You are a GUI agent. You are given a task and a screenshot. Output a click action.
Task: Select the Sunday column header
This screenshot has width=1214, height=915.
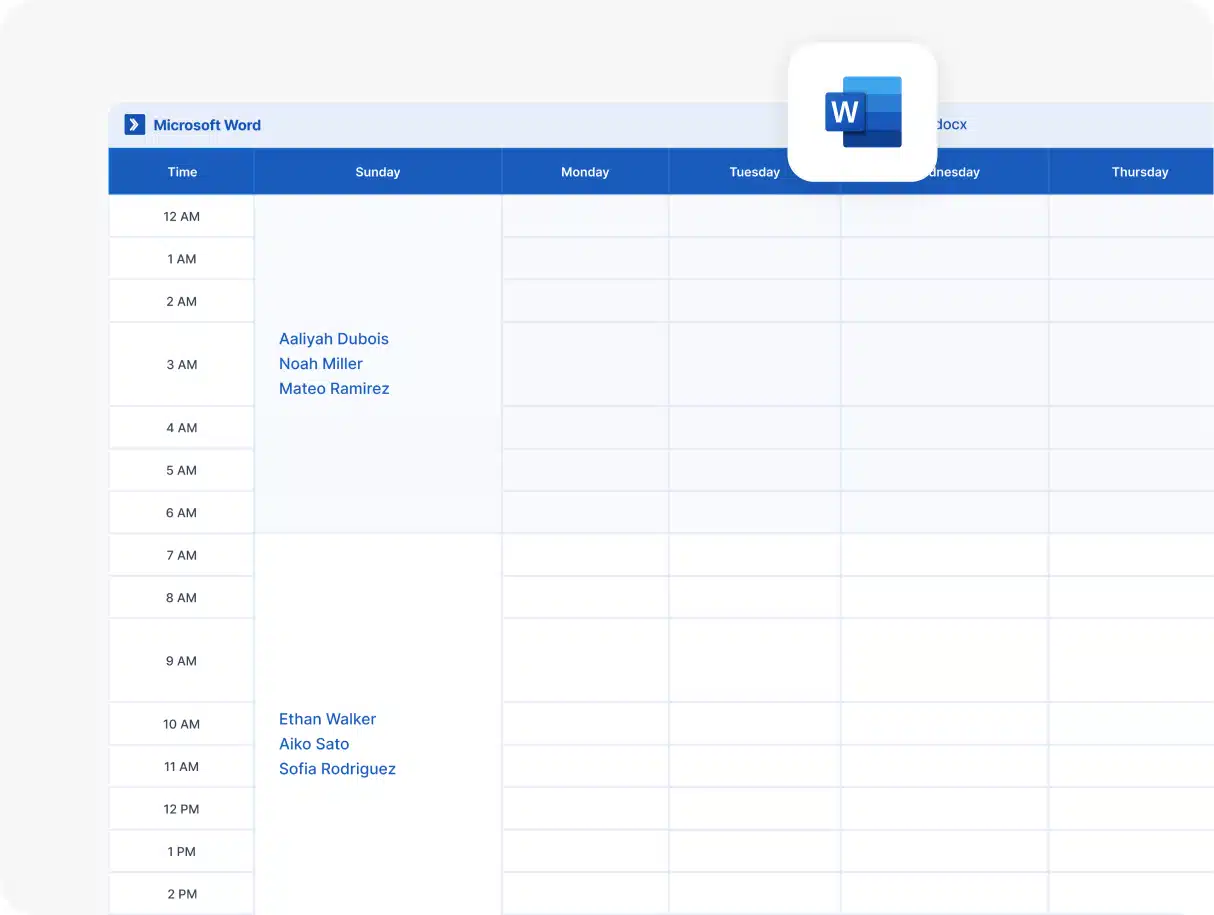pyautogui.click(x=377, y=172)
